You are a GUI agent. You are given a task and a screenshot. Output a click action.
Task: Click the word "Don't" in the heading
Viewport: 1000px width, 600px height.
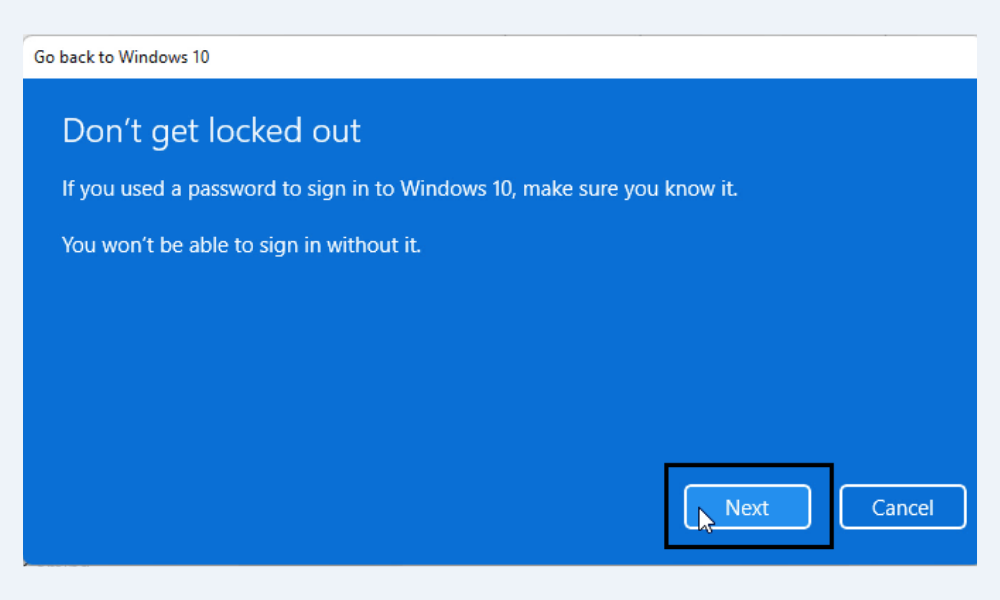100,131
